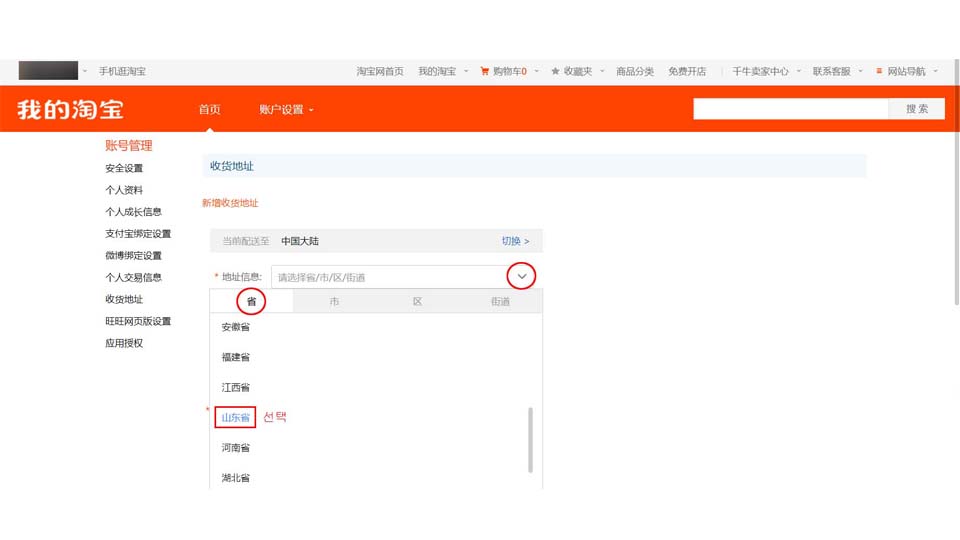Expand the 千牛卖家中心 dropdown
The image size is (960, 540).
click(x=798, y=71)
